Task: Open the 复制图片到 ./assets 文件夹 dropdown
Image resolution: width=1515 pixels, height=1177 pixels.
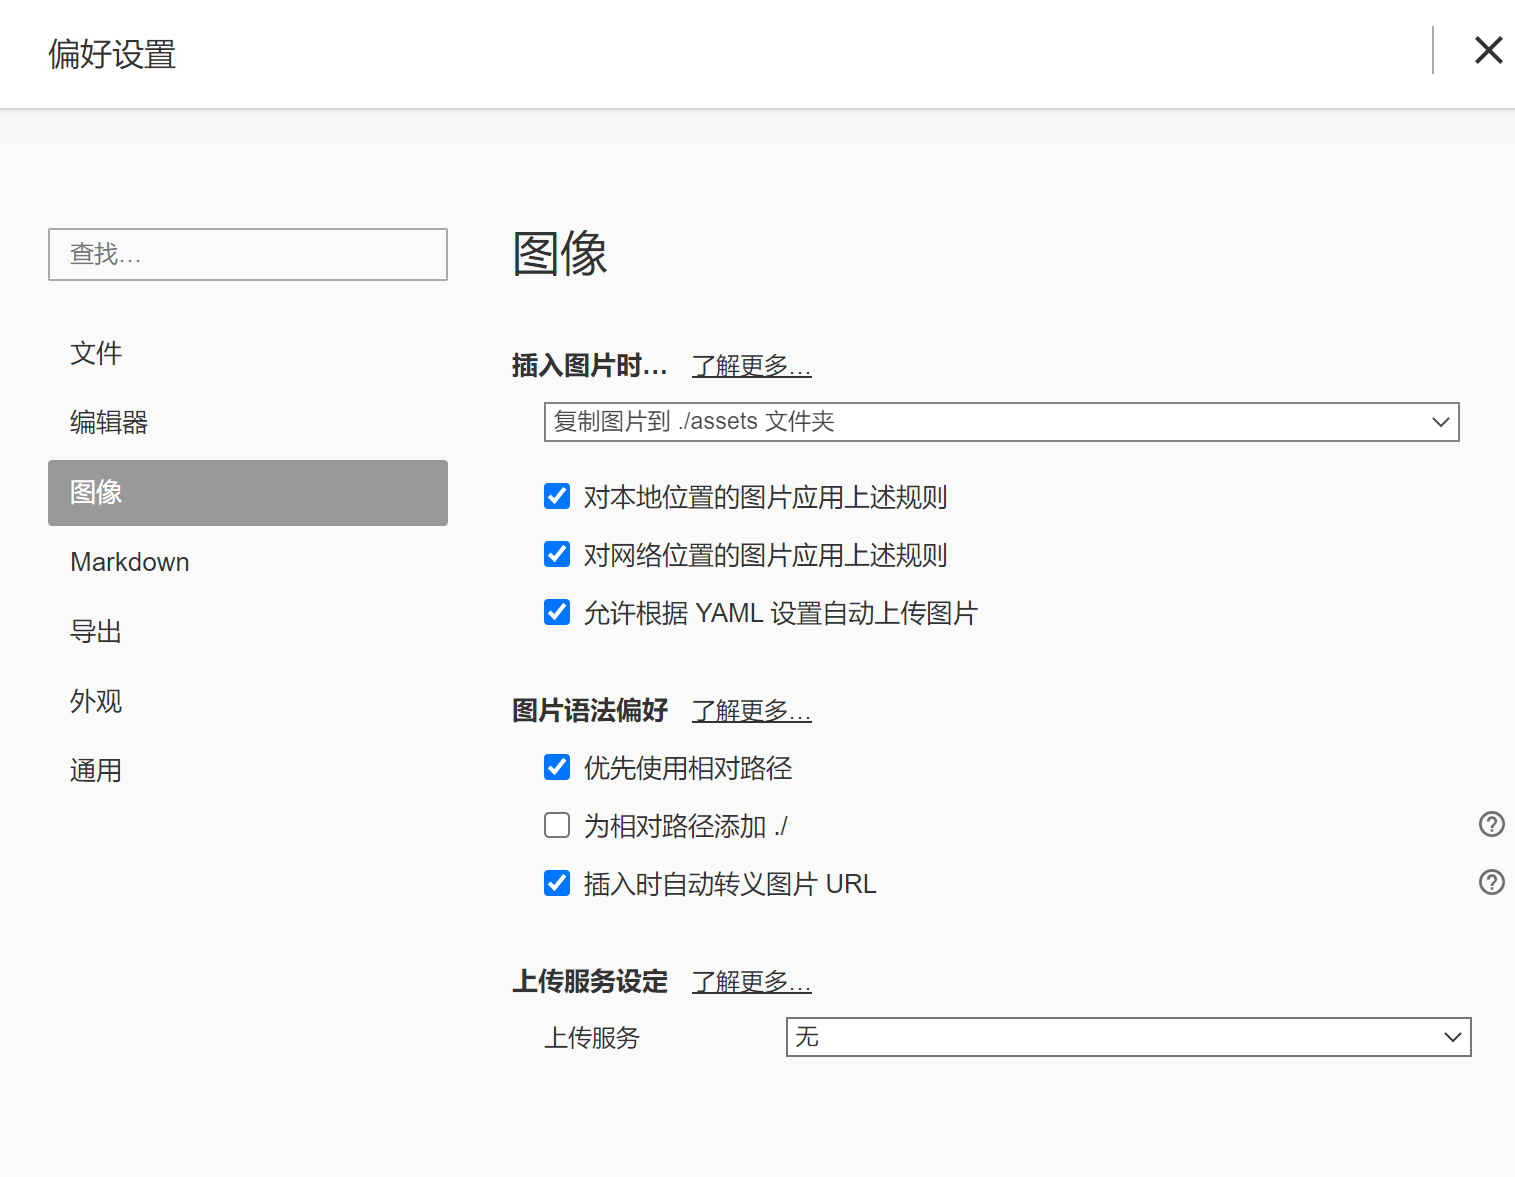Action: [1001, 422]
